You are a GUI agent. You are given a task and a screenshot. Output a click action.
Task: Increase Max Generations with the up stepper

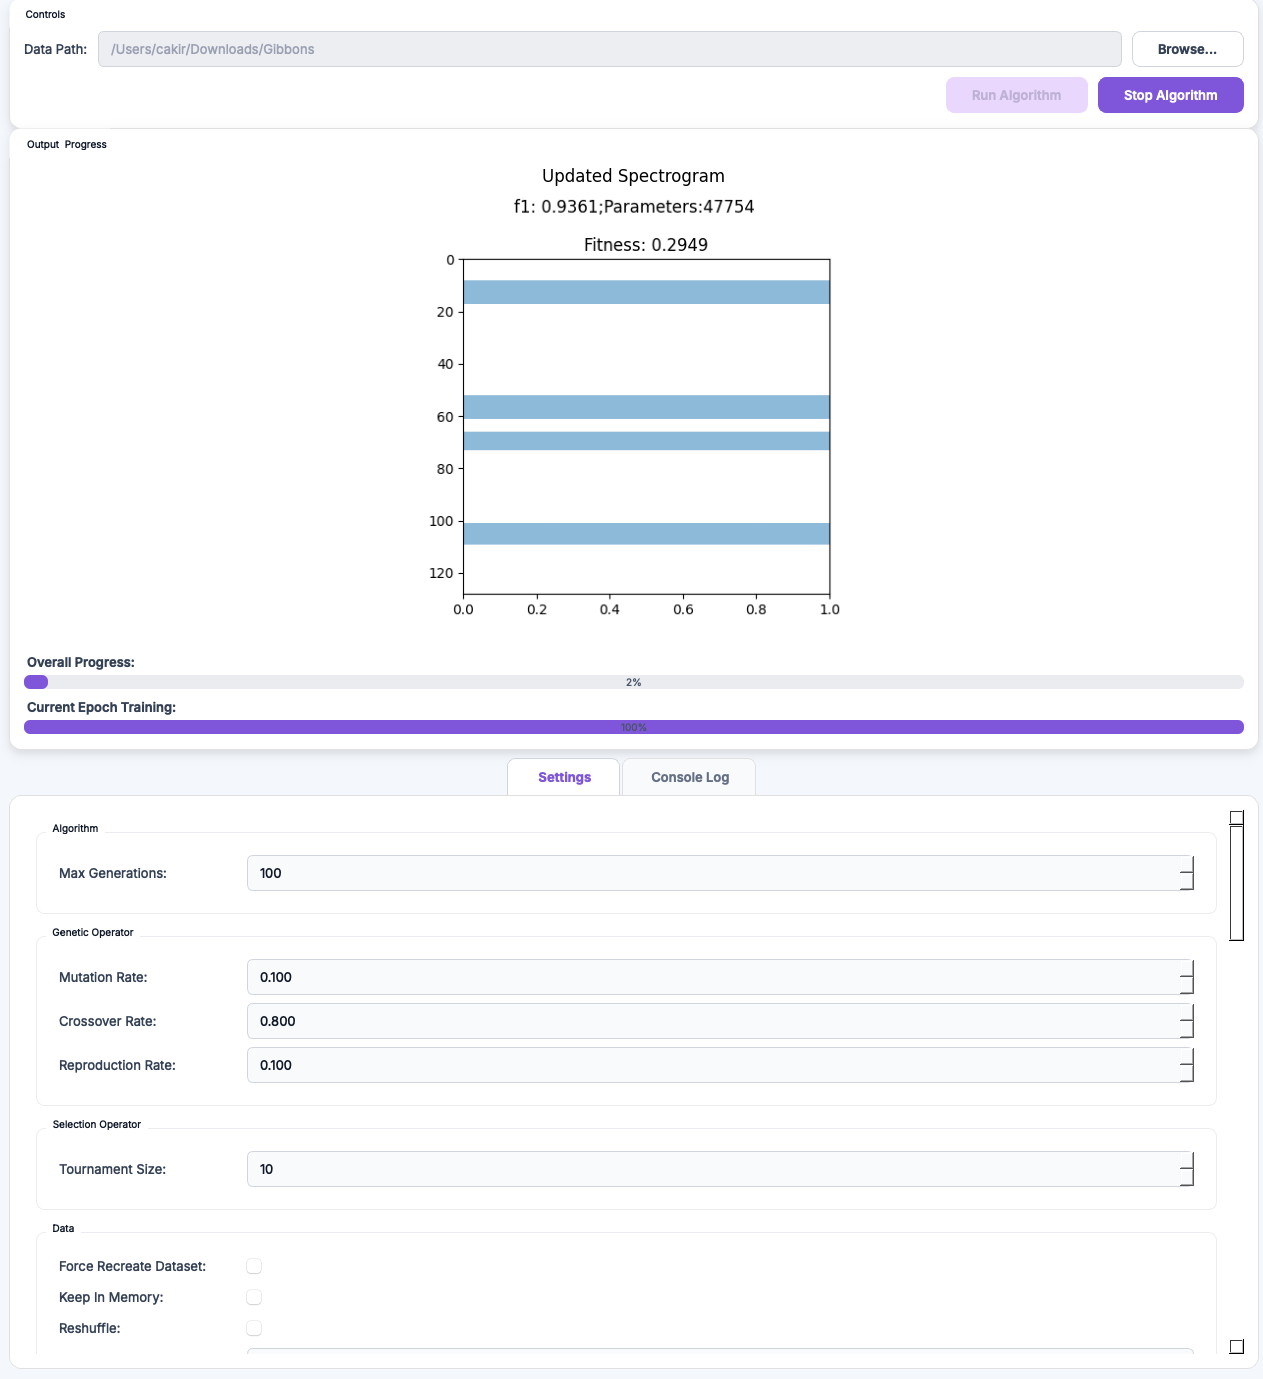pos(1187,864)
